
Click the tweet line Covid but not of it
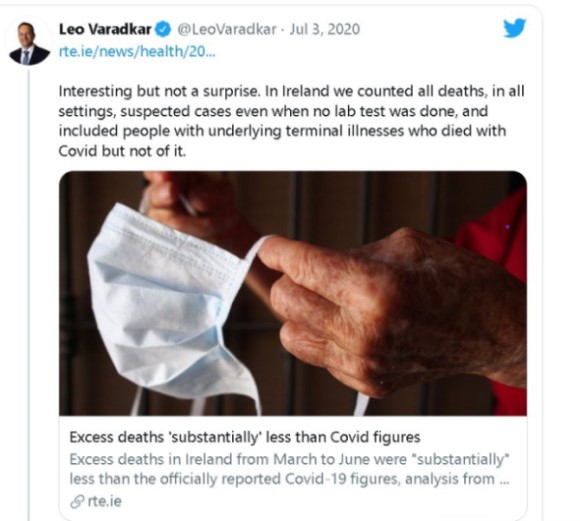[122, 151]
